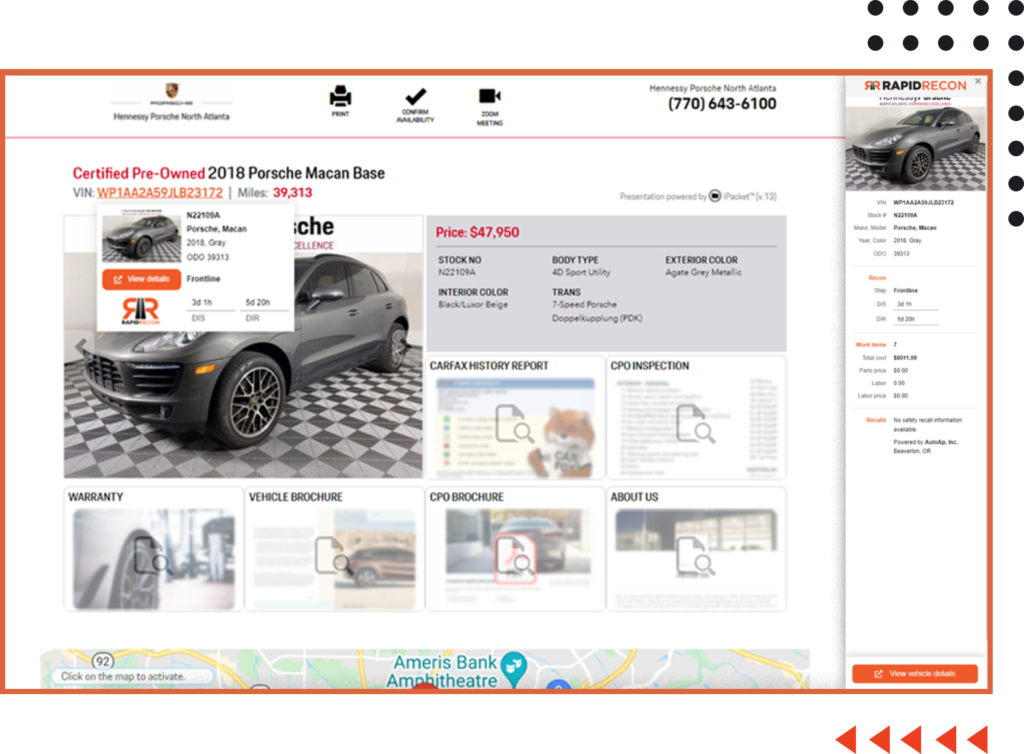Click the stock number N22109A in side panel

click(905, 215)
